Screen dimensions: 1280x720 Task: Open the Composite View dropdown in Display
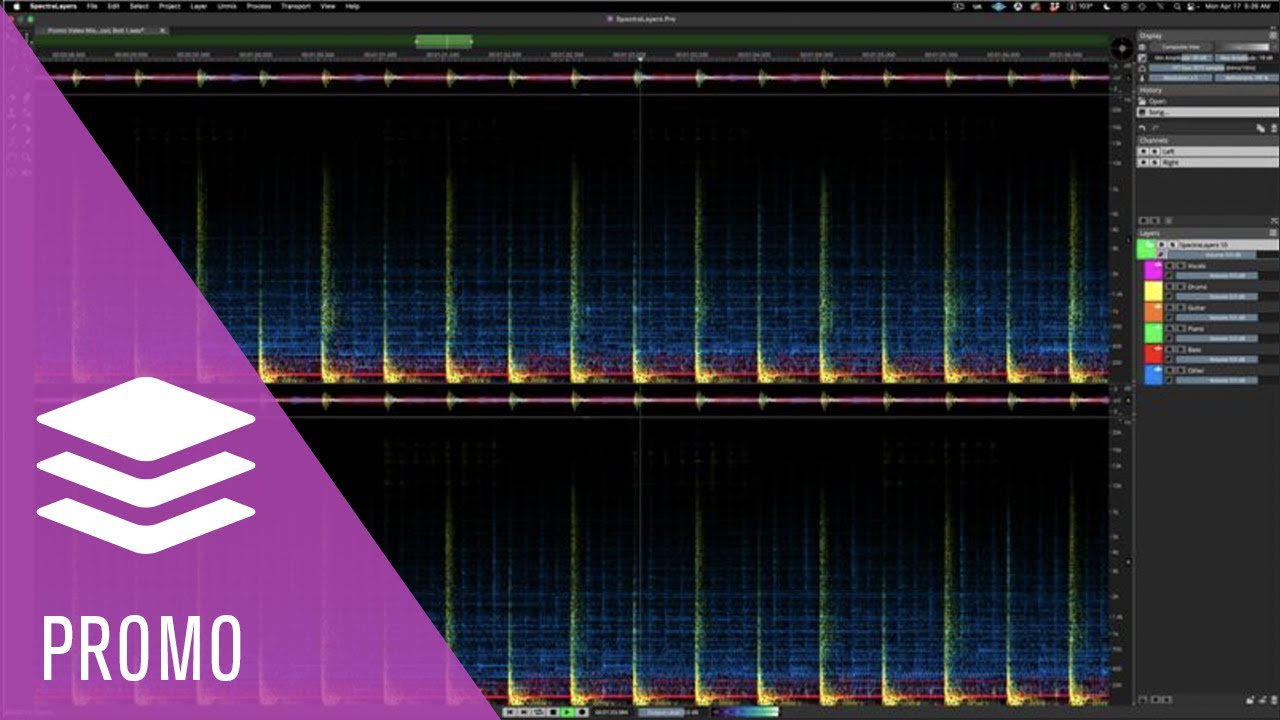point(1185,46)
